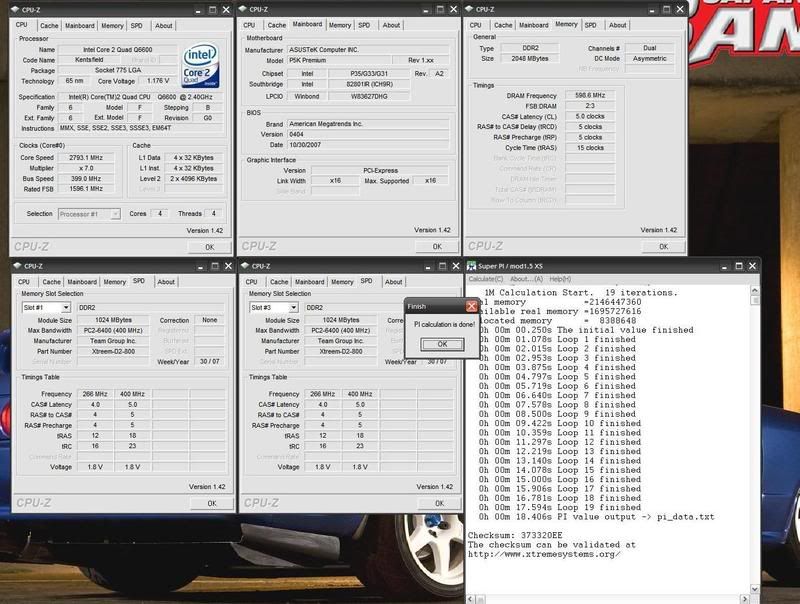Open the SPD tab in the window showing Motherboard details
The width and height of the screenshot is (800, 604).
pyautogui.click(x=366, y=25)
